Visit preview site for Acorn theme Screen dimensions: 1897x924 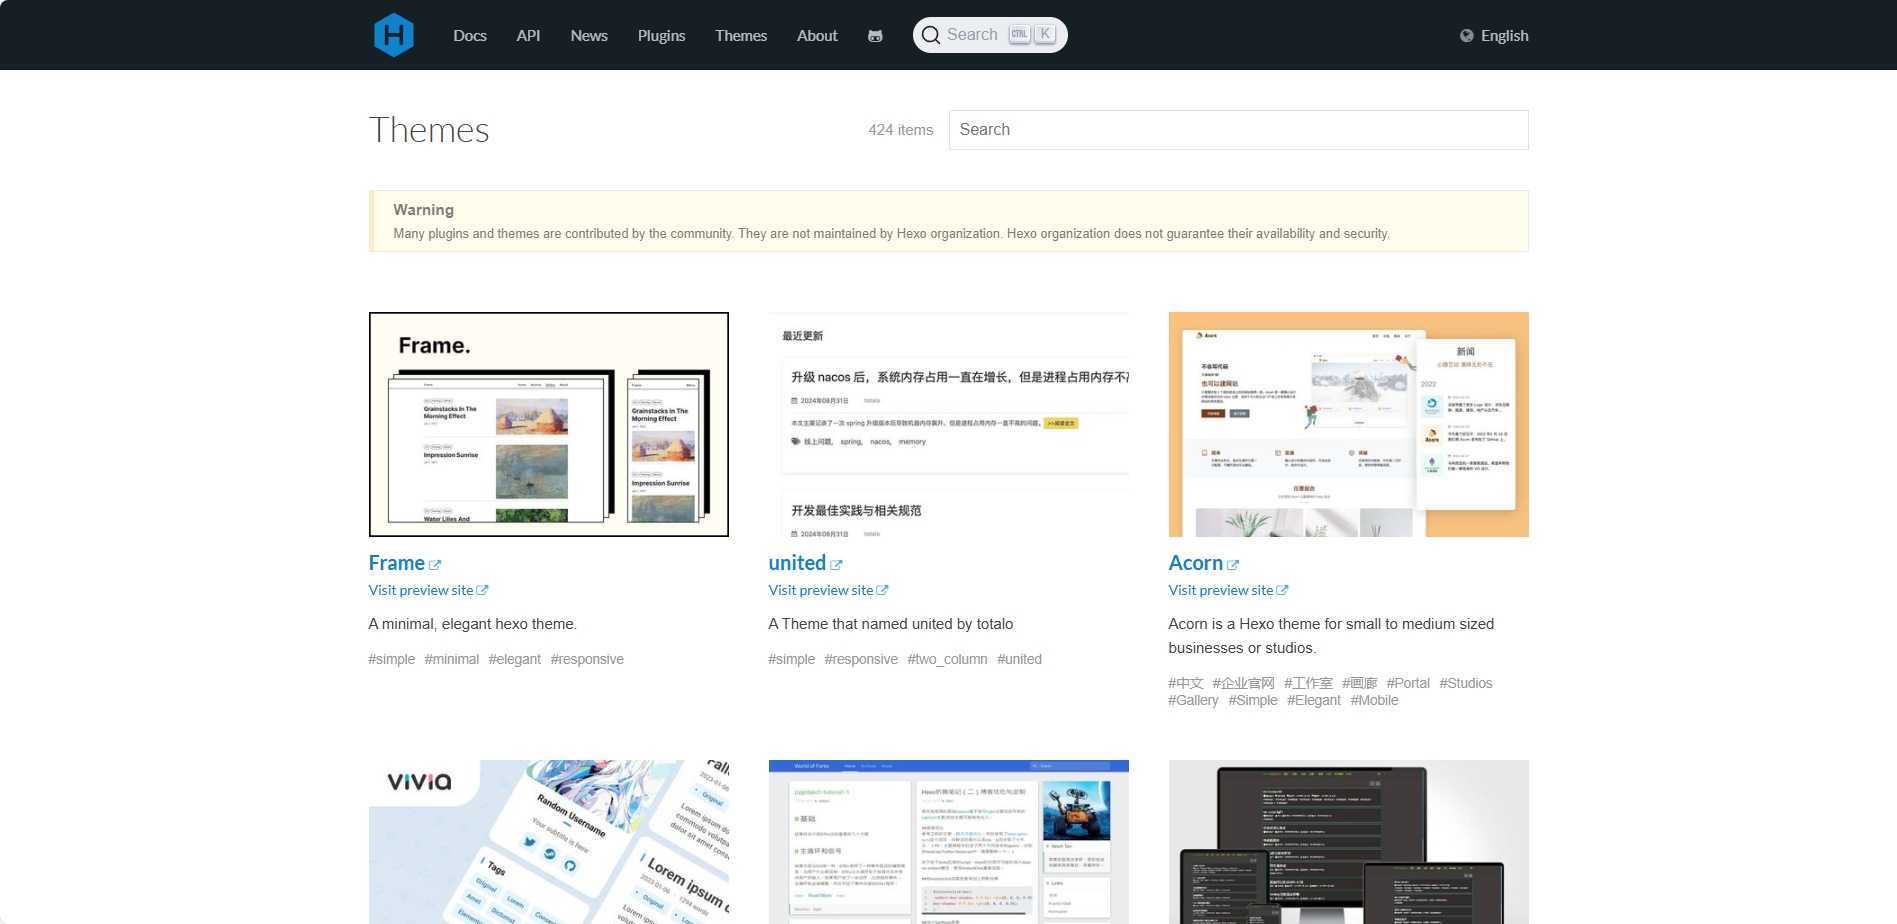(1220, 590)
